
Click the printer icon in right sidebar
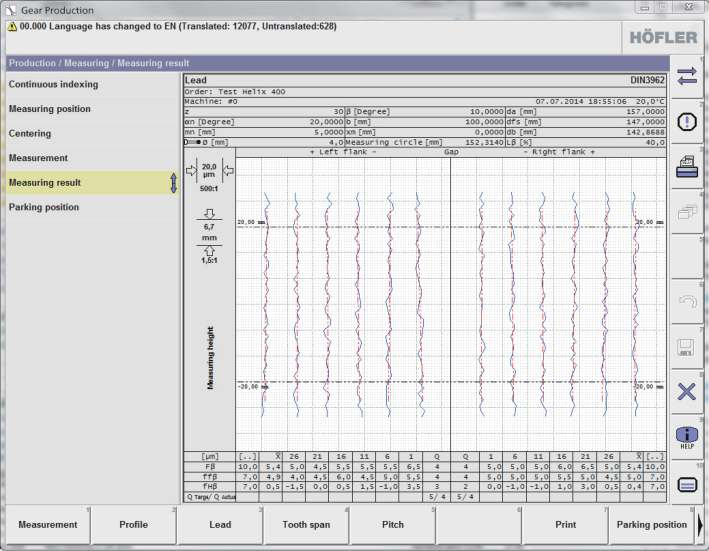click(687, 166)
